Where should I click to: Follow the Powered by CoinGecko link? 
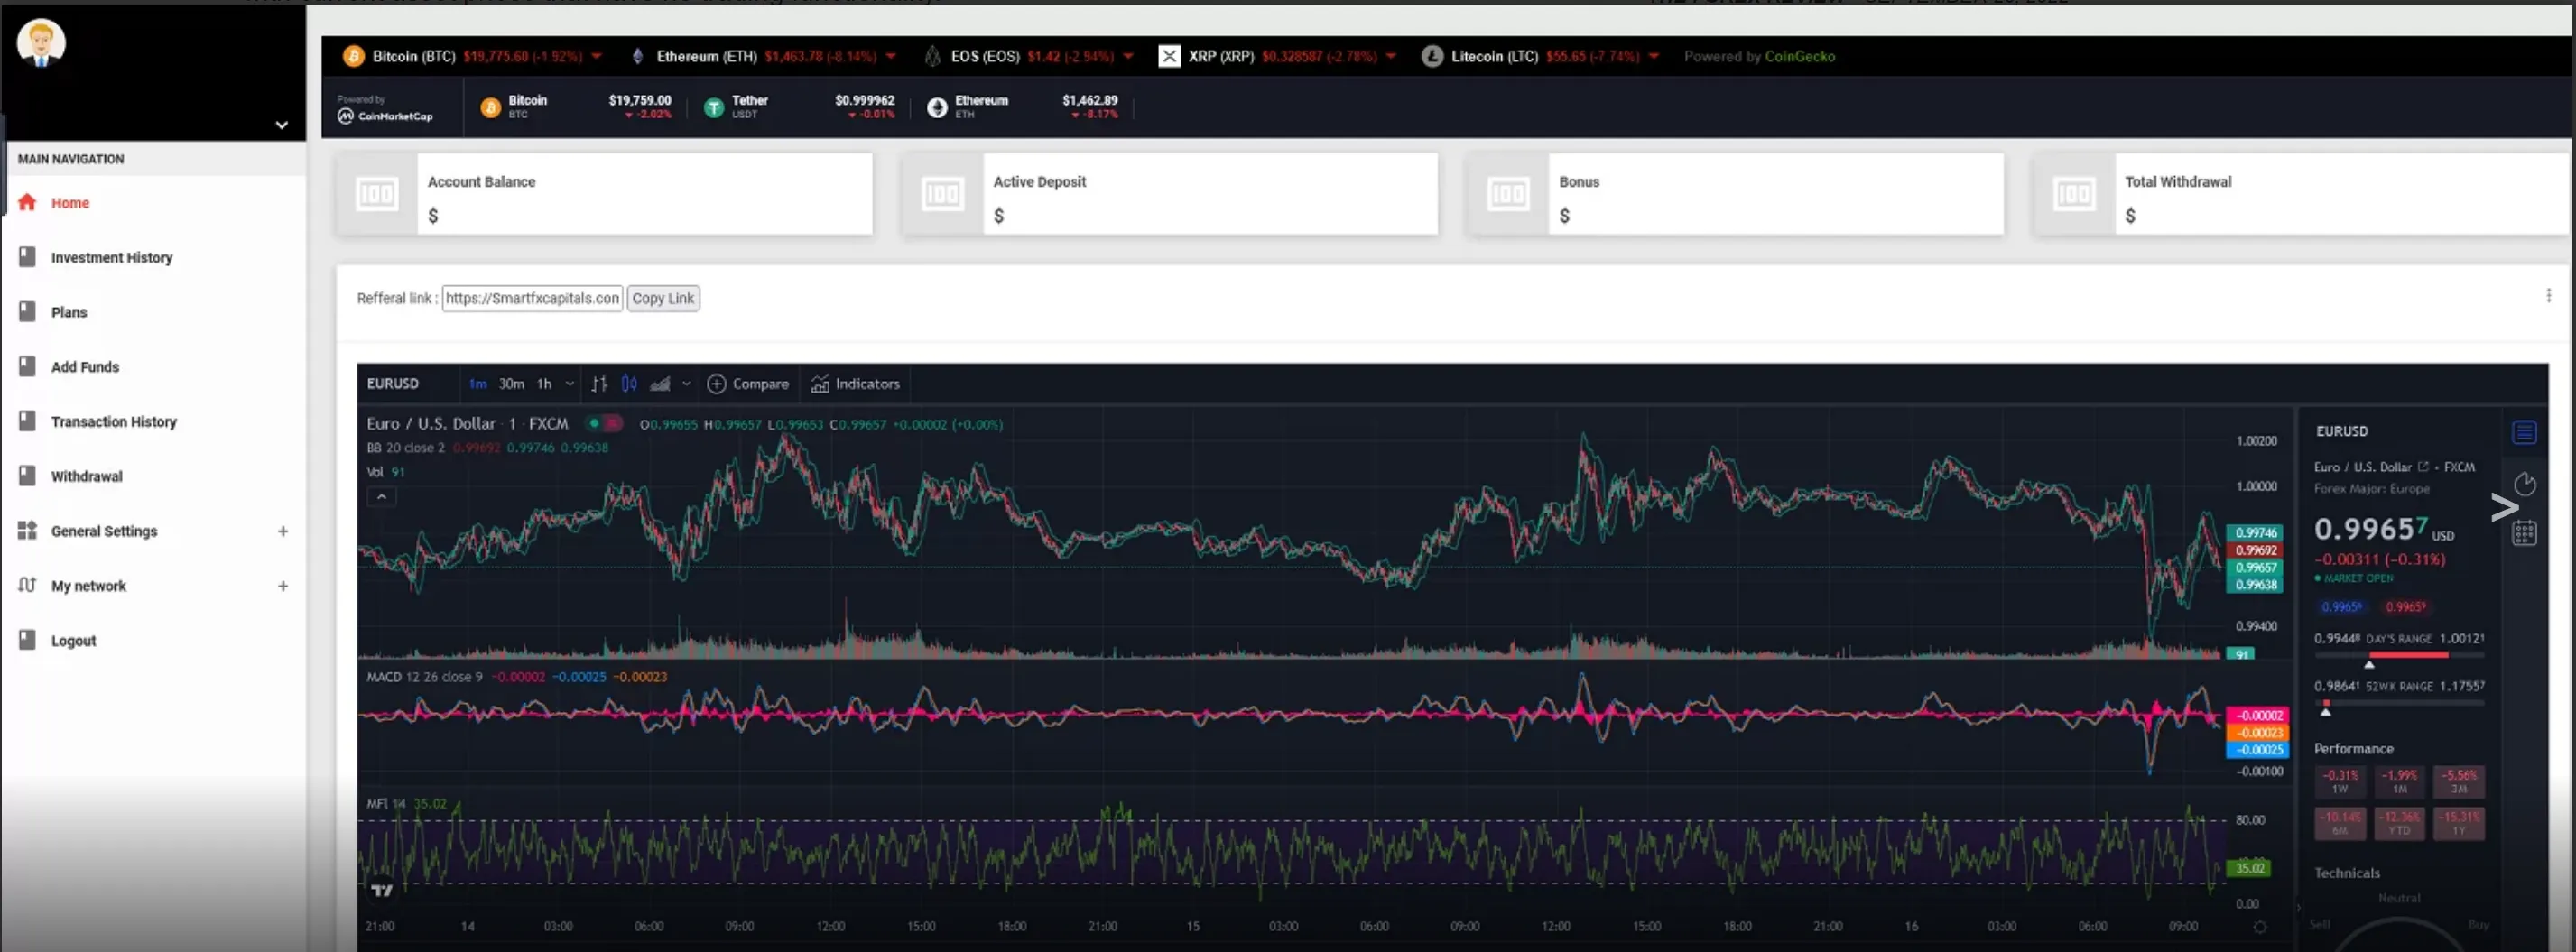(x=1759, y=56)
